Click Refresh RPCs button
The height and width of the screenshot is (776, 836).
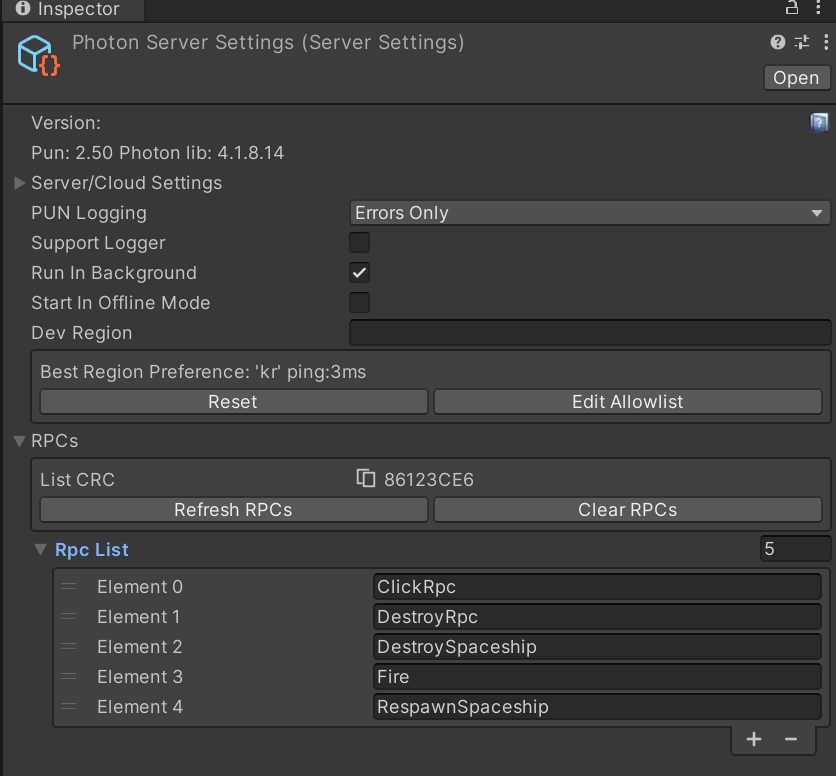pos(234,509)
